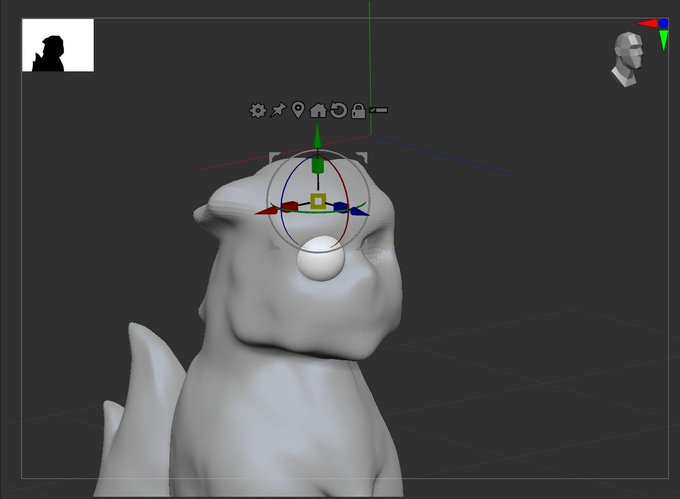Click the green upward move arrow cone
The height and width of the screenshot is (499, 680).
(317, 136)
